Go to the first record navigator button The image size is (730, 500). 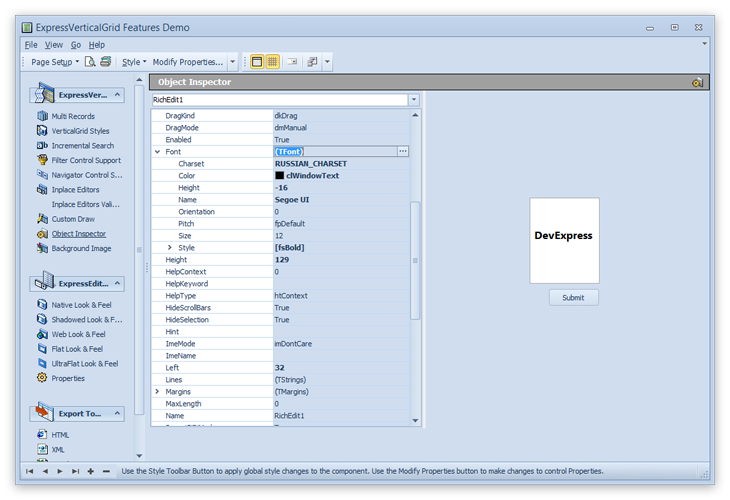click(x=30, y=471)
